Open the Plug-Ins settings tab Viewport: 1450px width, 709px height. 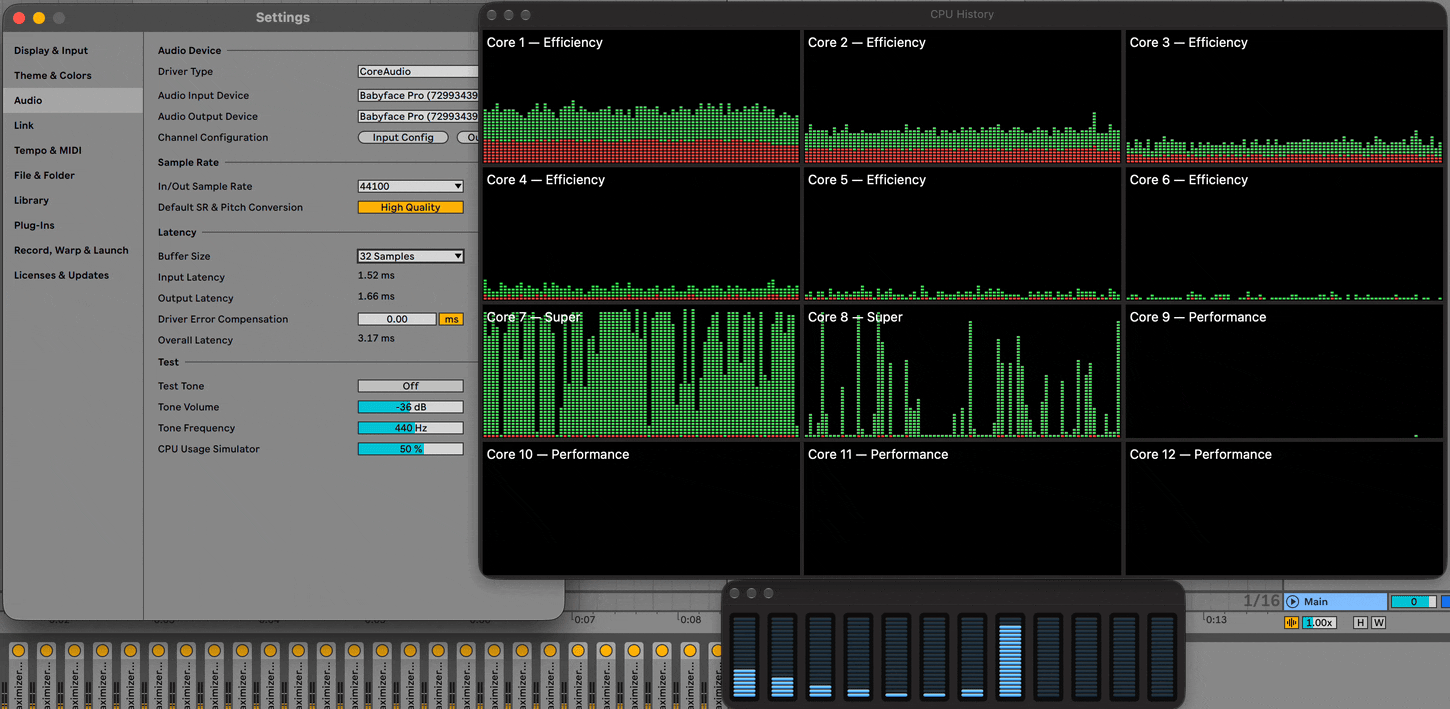pyautogui.click(x=72, y=225)
